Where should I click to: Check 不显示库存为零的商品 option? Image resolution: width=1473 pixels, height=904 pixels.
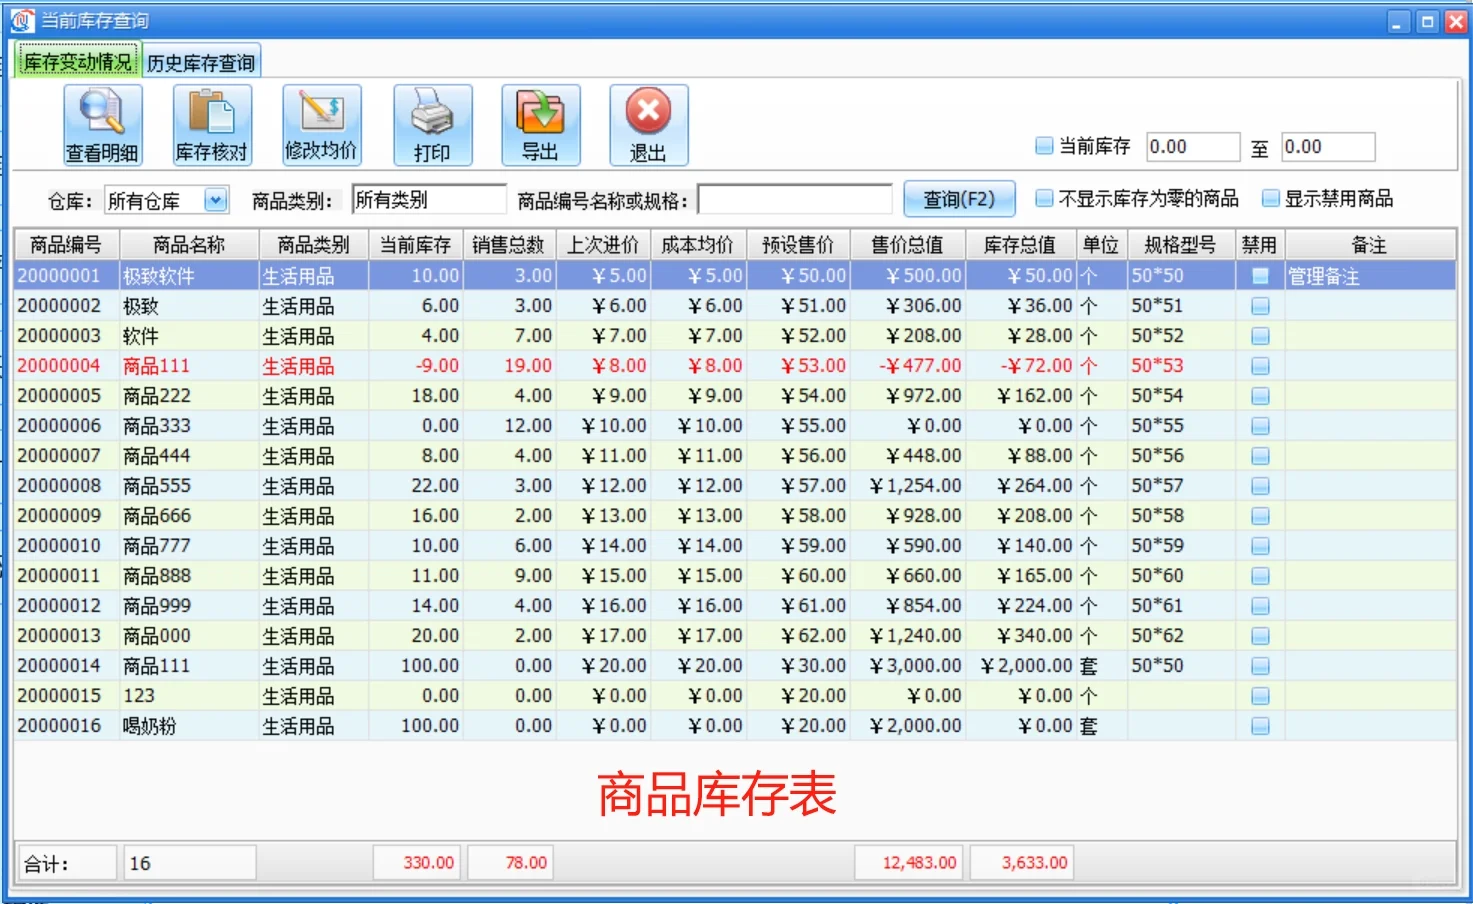point(1044,198)
